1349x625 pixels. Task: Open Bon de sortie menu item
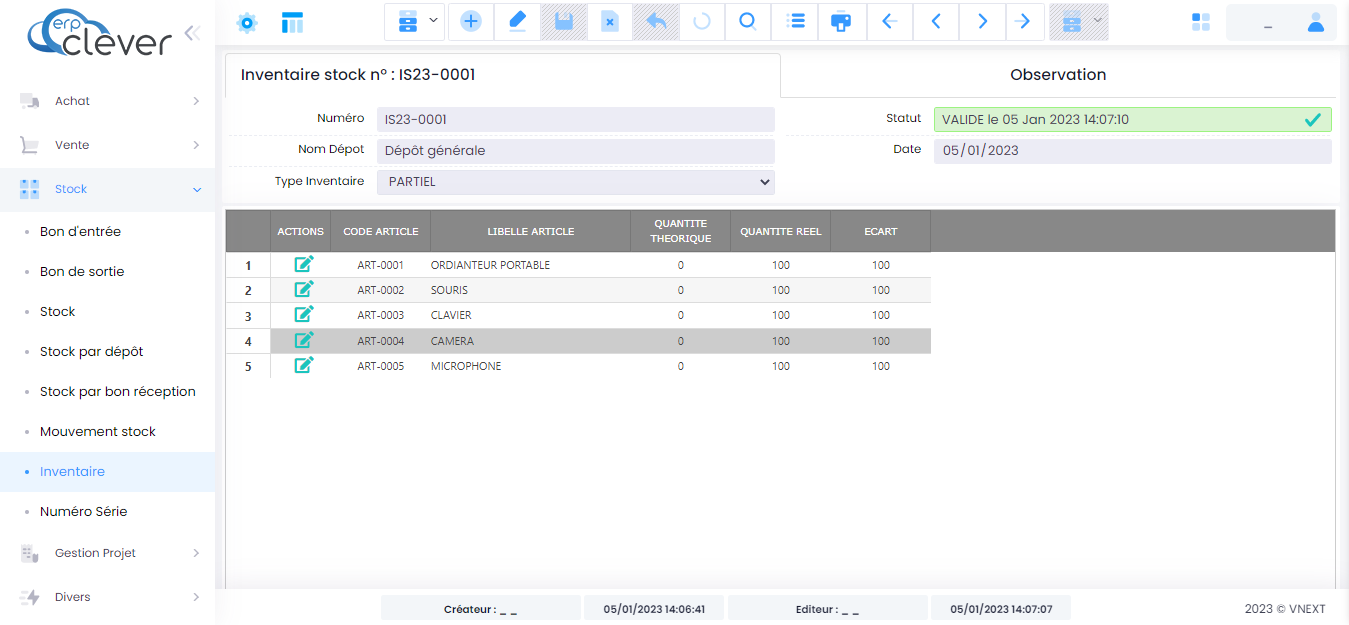82,271
